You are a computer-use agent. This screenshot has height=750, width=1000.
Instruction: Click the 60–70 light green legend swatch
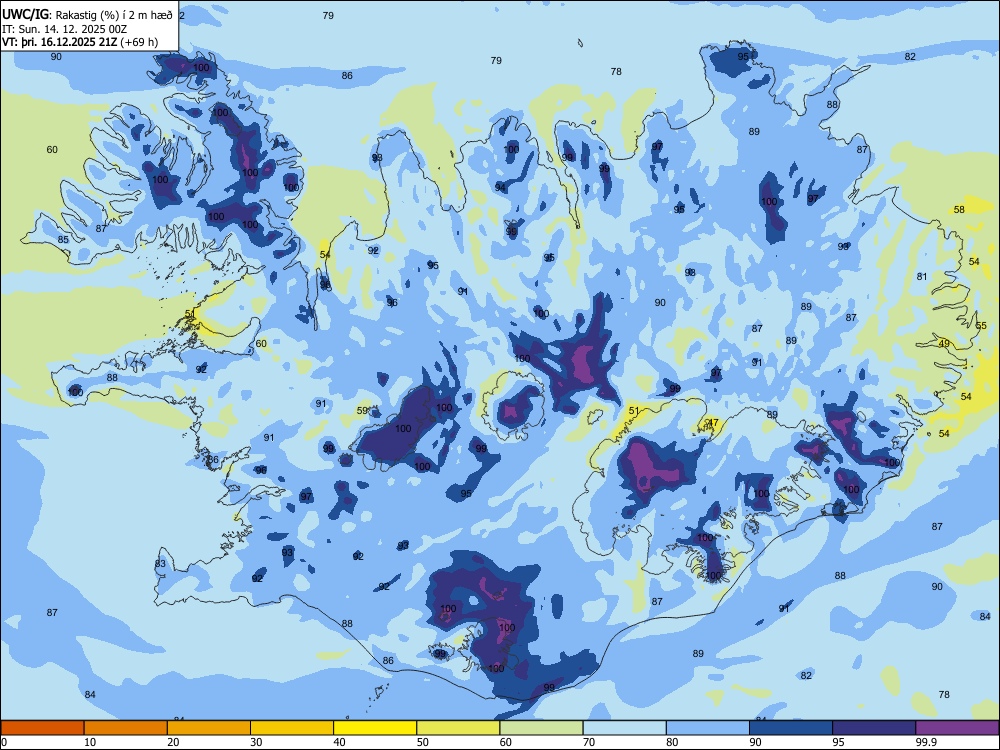(541, 728)
